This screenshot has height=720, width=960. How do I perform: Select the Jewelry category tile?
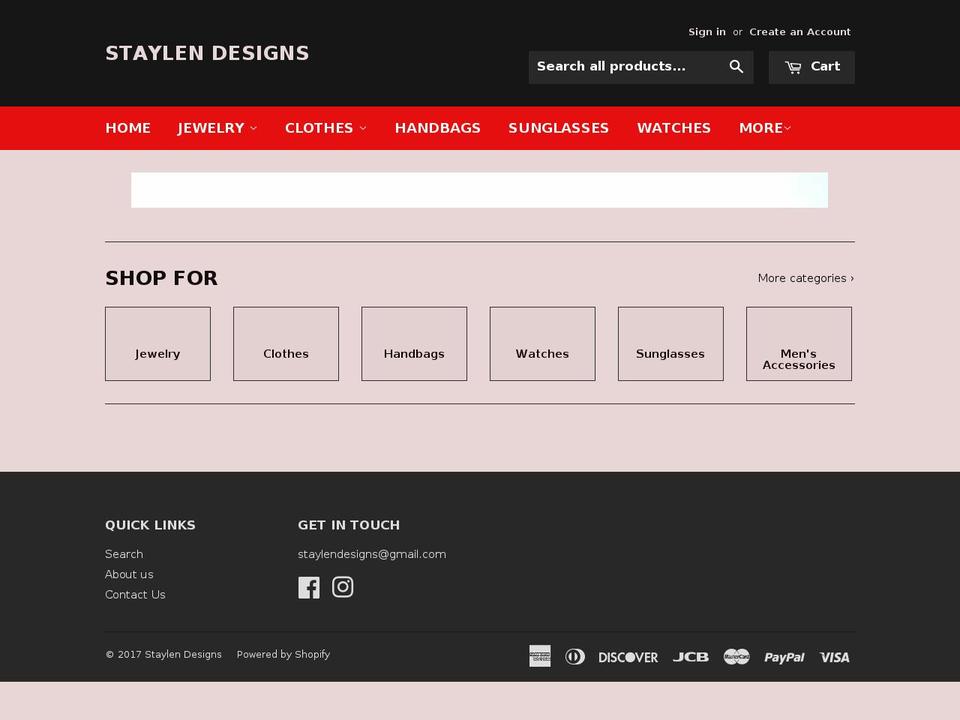pyautogui.click(x=158, y=343)
